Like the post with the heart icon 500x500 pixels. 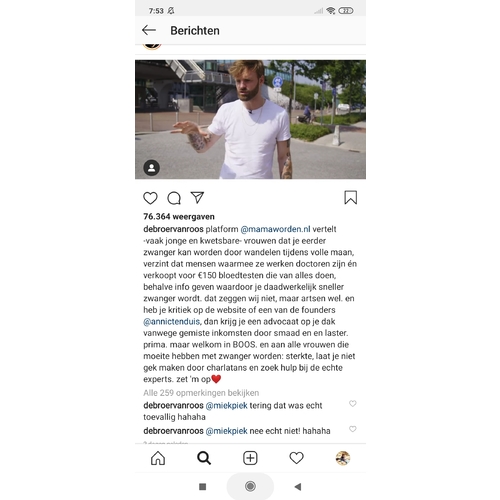[x=150, y=198]
